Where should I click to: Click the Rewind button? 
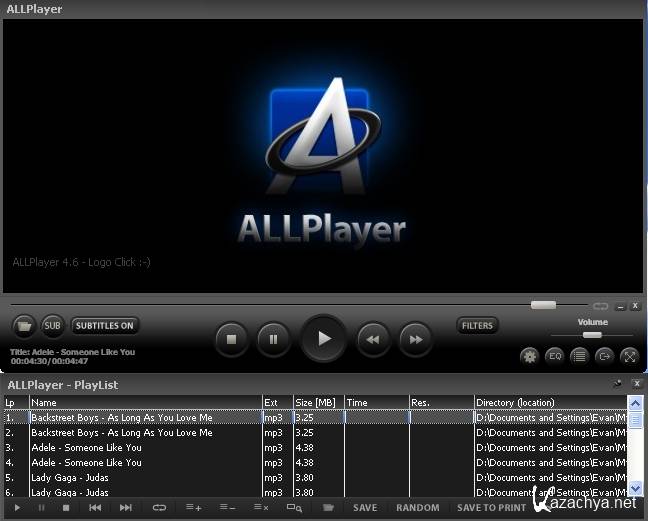(x=373, y=339)
